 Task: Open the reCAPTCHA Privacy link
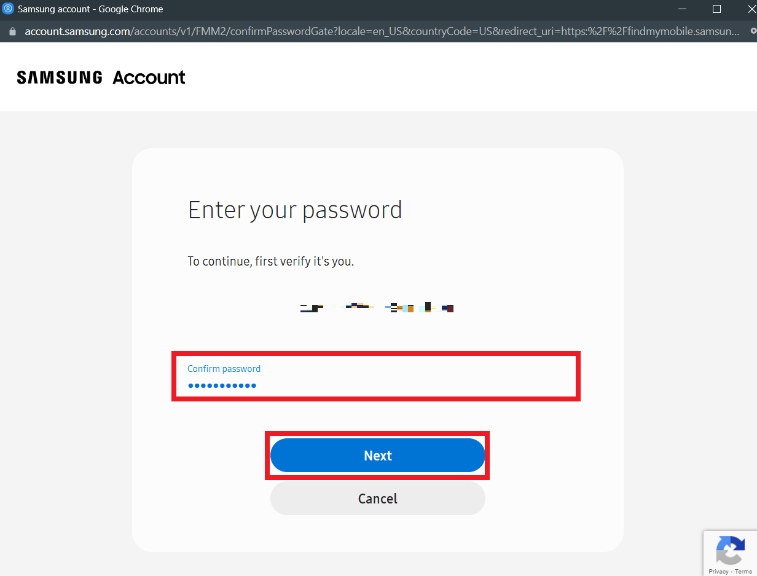coord(718,571)
